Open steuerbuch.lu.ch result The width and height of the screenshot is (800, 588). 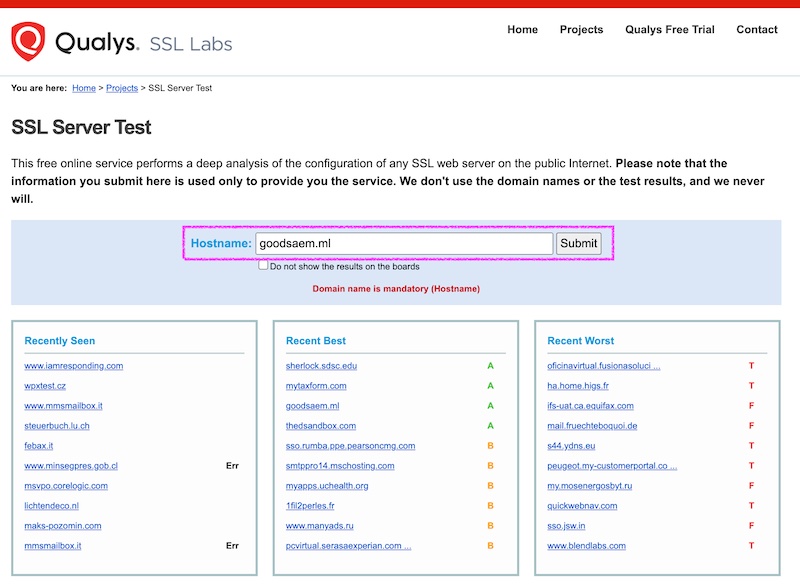pos(57,426)
